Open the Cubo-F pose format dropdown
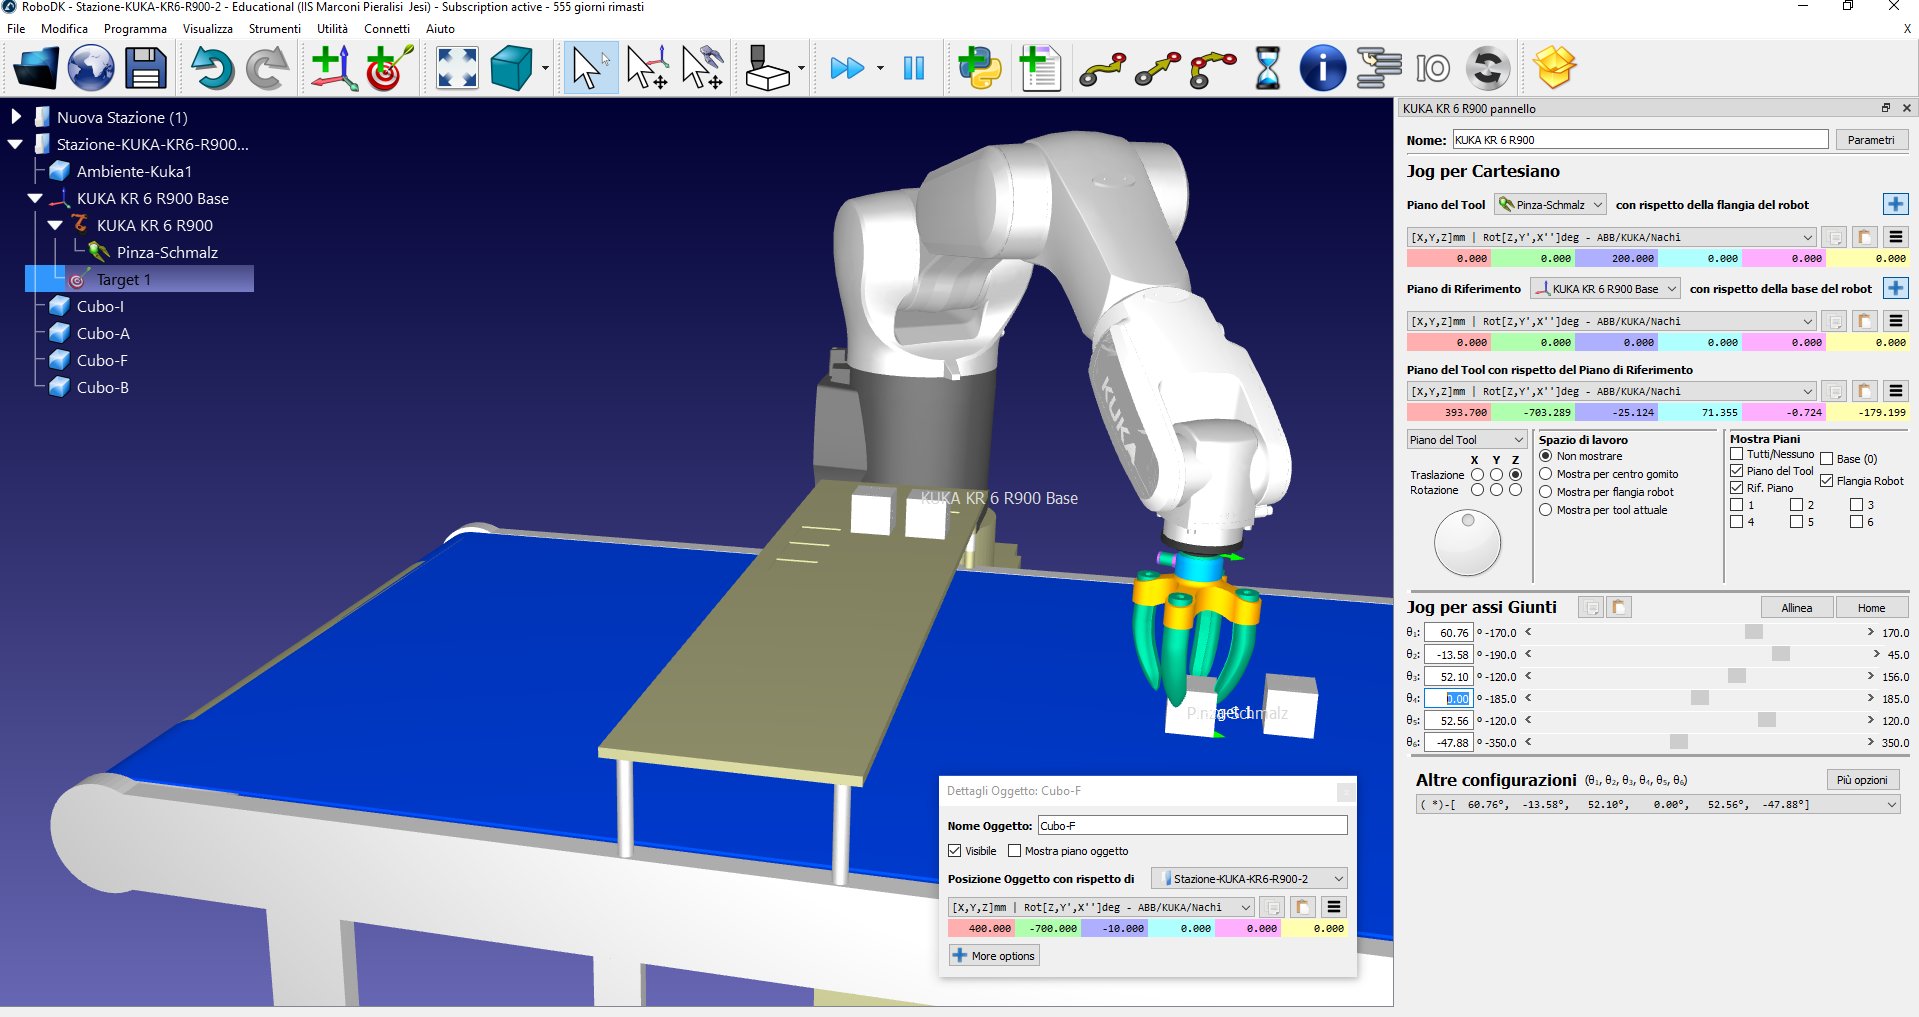 [1101, 907]
